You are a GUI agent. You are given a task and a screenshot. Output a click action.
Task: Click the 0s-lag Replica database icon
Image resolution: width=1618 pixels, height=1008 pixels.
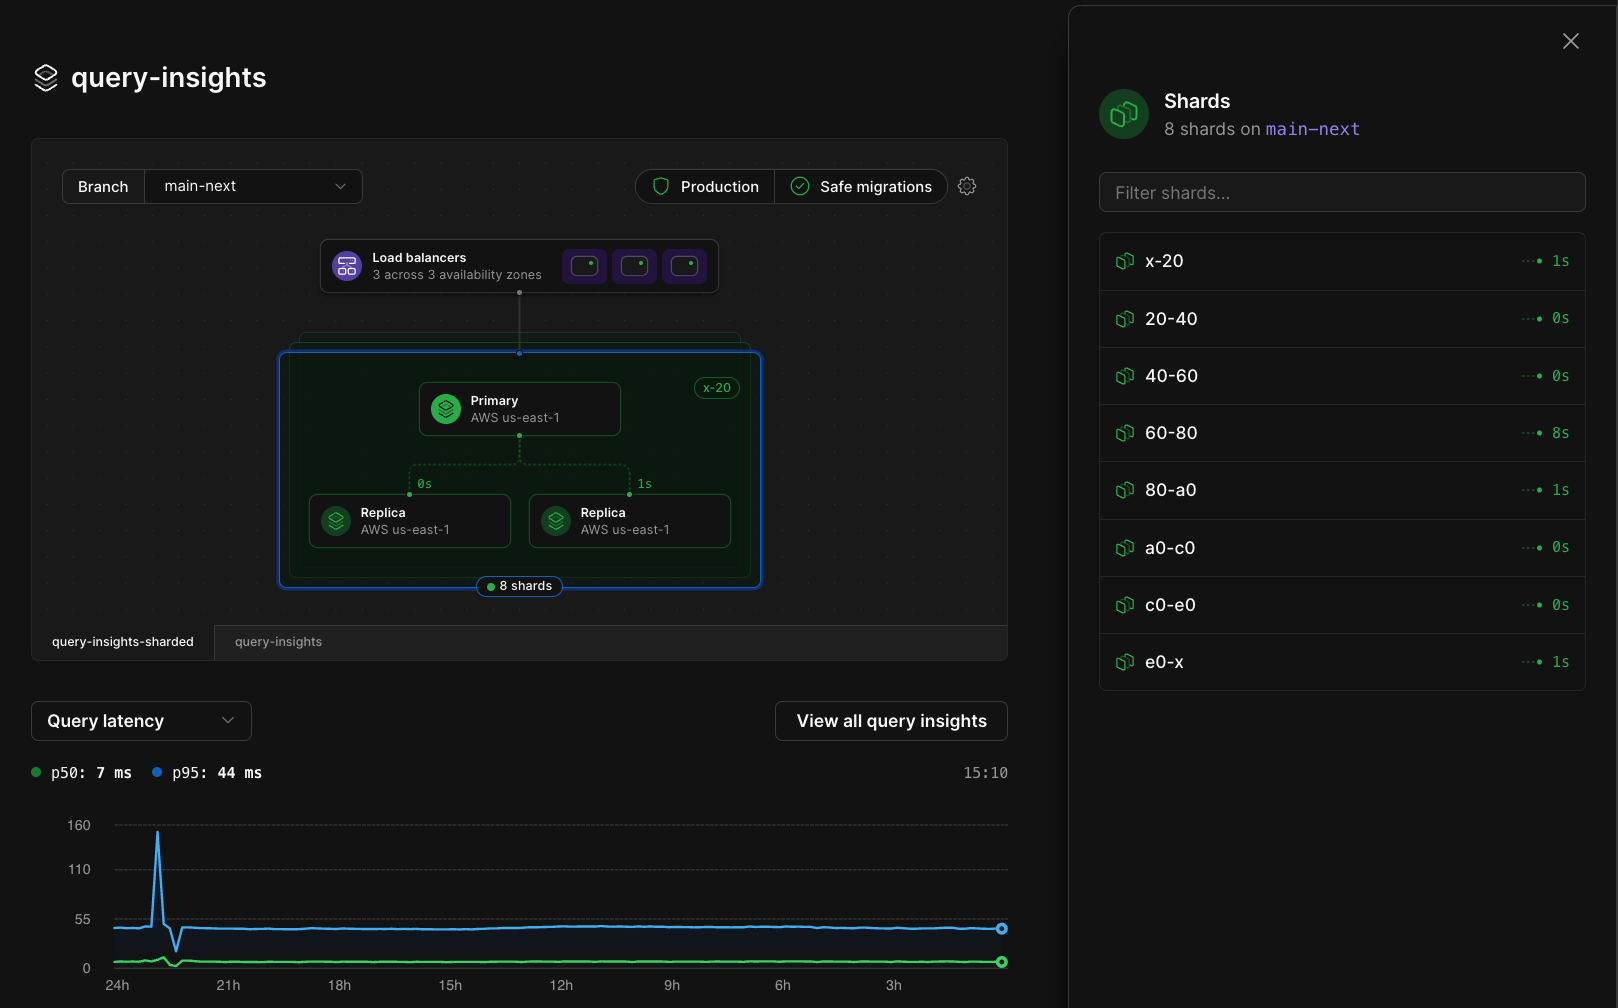point(336,521)
